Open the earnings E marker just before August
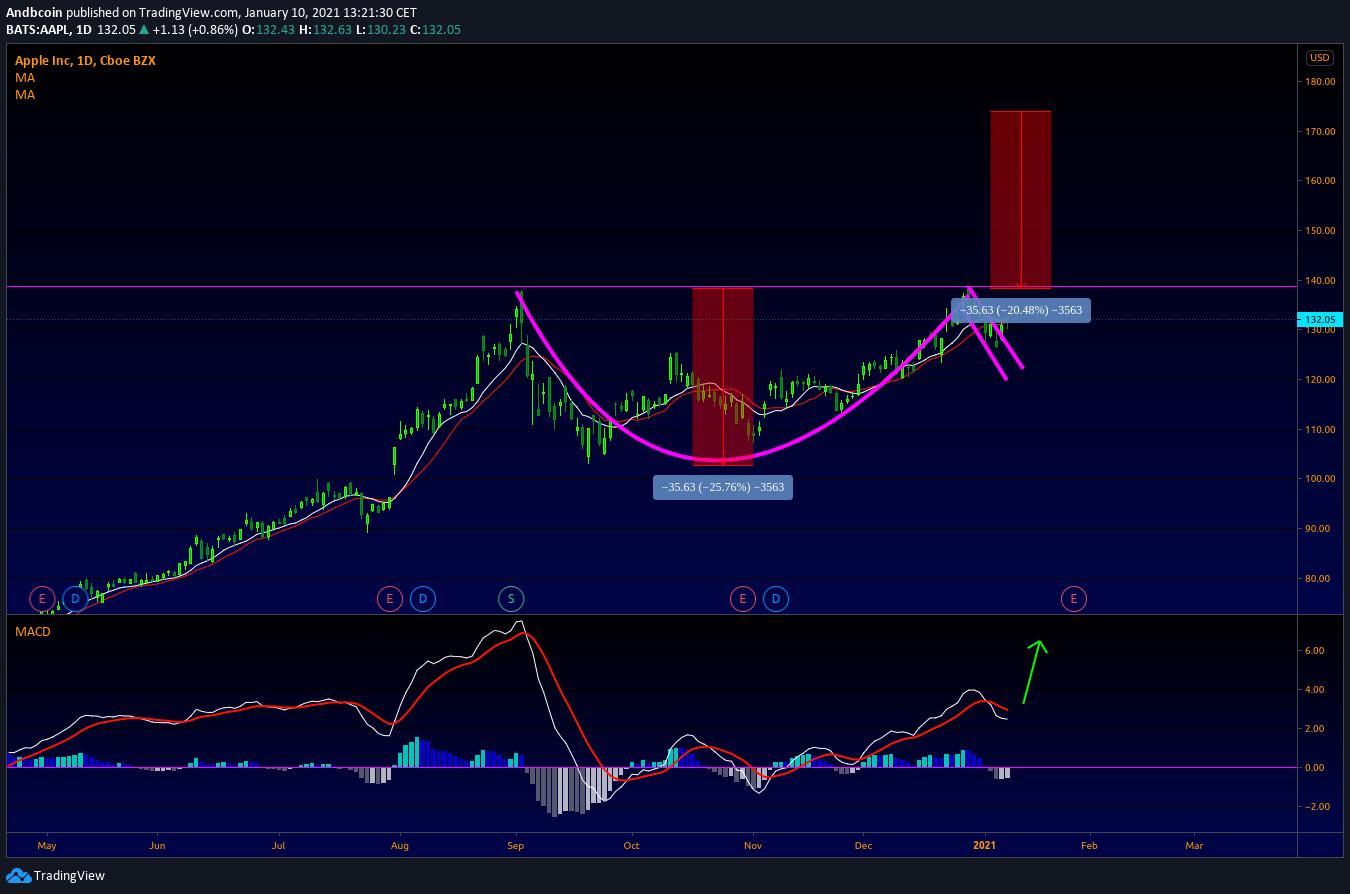 coord(389,599)
